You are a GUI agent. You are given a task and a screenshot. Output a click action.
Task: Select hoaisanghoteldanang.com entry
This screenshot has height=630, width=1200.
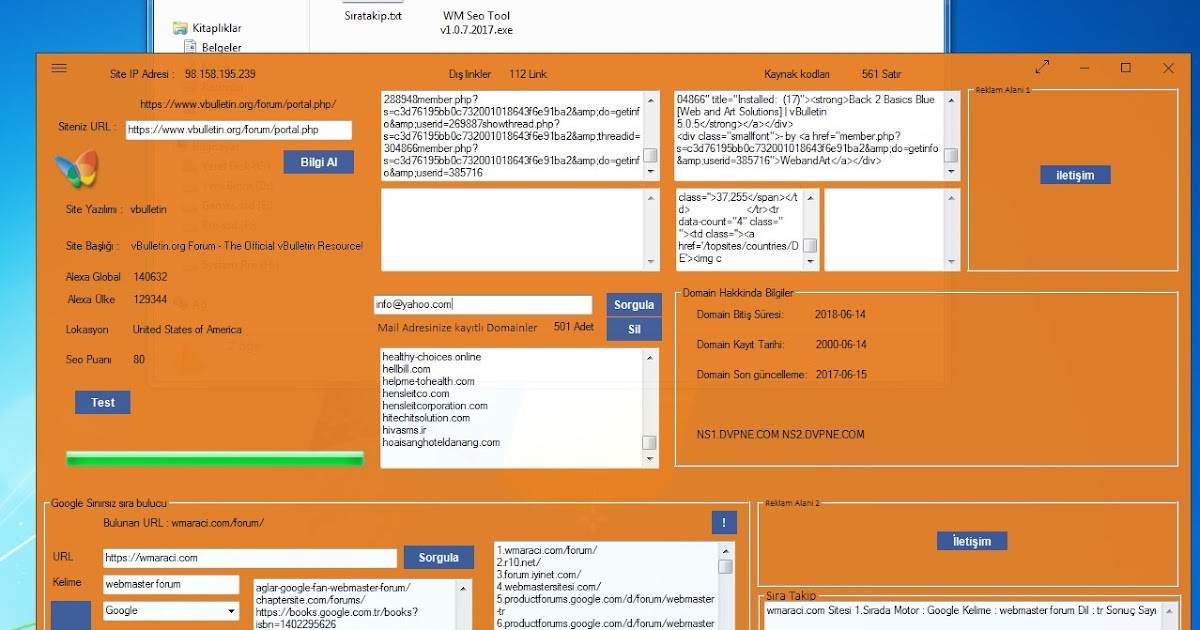pos(441,442)
